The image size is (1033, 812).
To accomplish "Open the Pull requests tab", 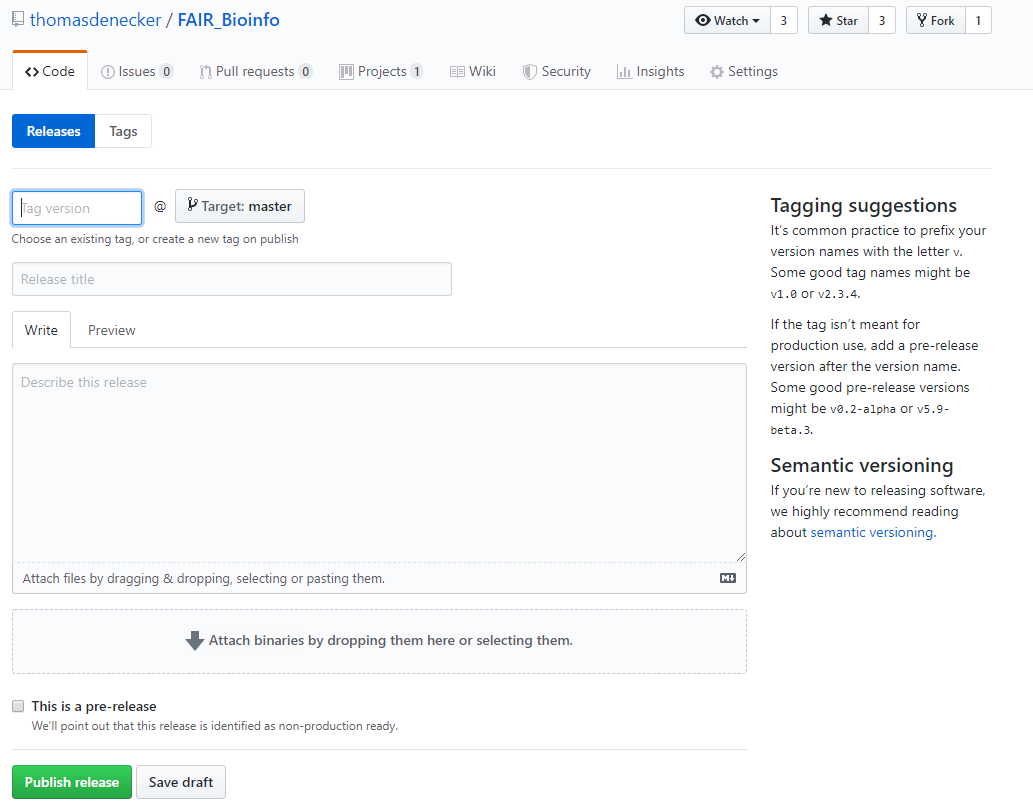I will pos(256,71).
